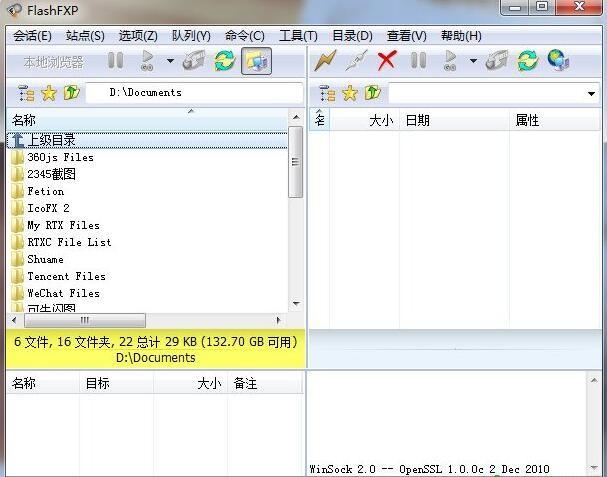The image size is (607, 477).
Task: Click the FlashFXP title bar app icon
Action: 15,10
